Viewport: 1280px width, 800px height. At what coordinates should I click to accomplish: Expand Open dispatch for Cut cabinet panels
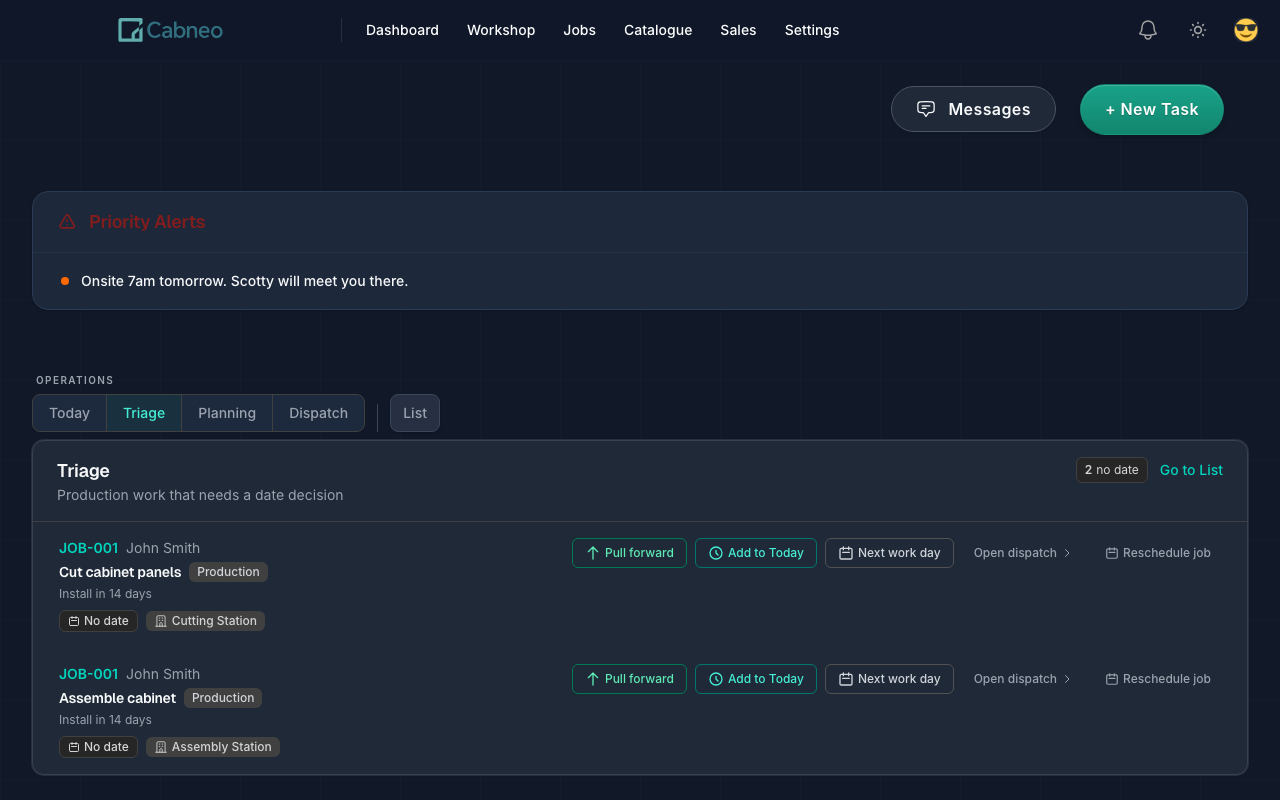tap(1022, 553)
